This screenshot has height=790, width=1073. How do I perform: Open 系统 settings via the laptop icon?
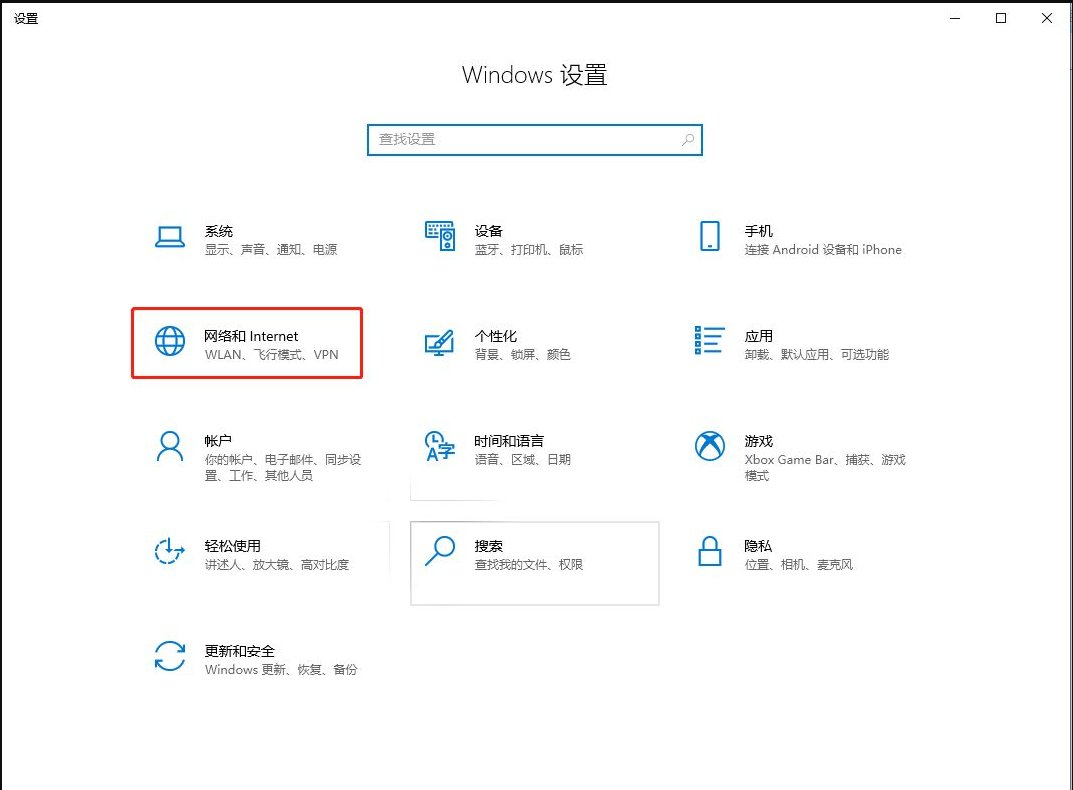[170, 237]
